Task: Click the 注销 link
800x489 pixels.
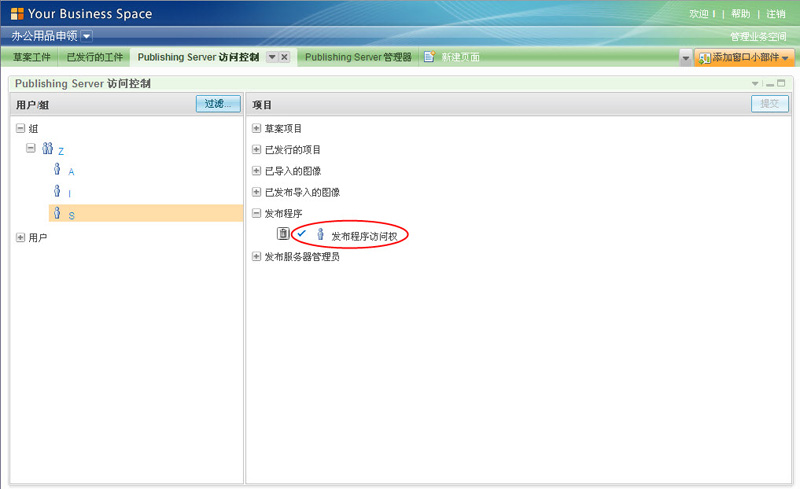Action: click(776, 14)
